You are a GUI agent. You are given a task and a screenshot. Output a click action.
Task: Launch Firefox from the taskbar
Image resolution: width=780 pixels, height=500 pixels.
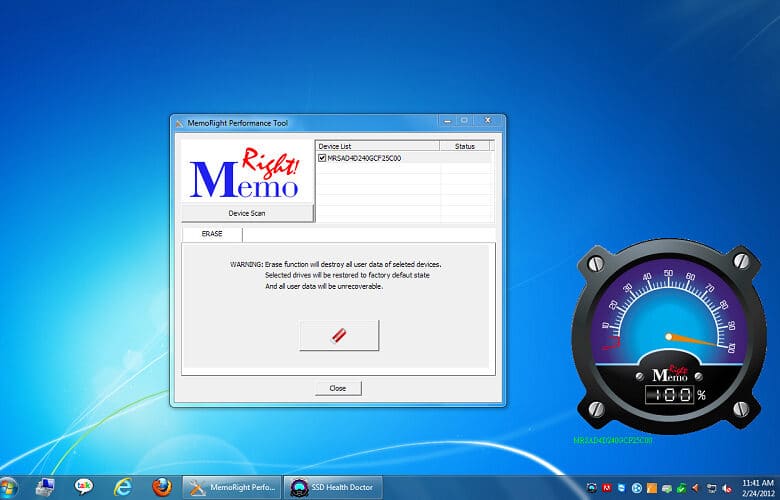click(162, 488)
